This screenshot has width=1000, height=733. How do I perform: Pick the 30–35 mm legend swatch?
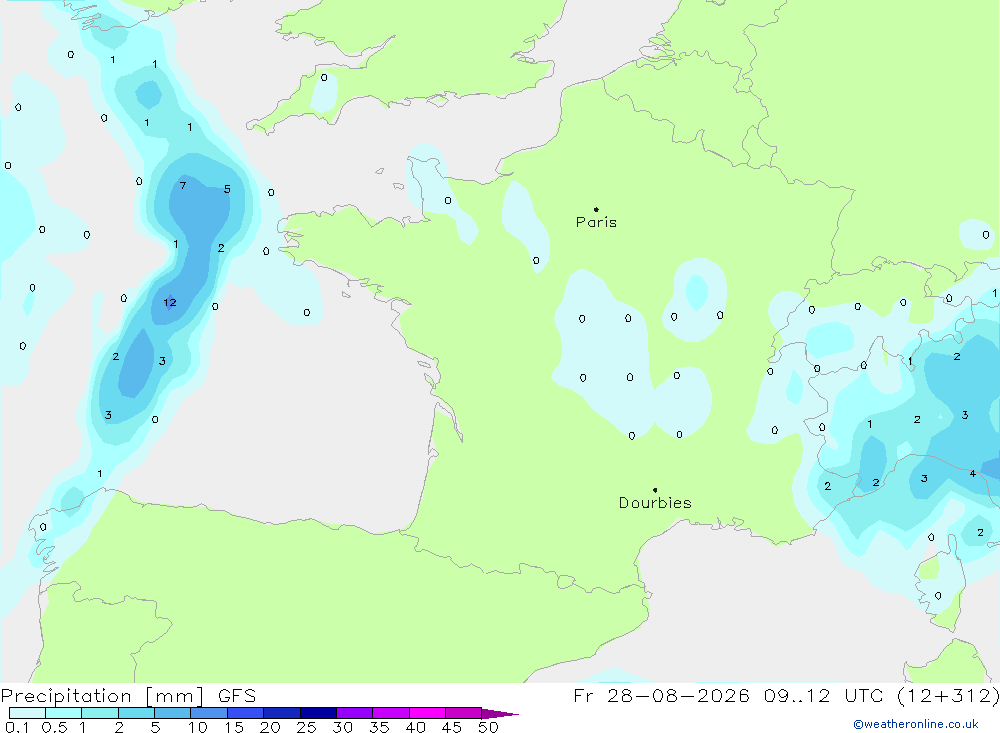click(x=355, y=713)
